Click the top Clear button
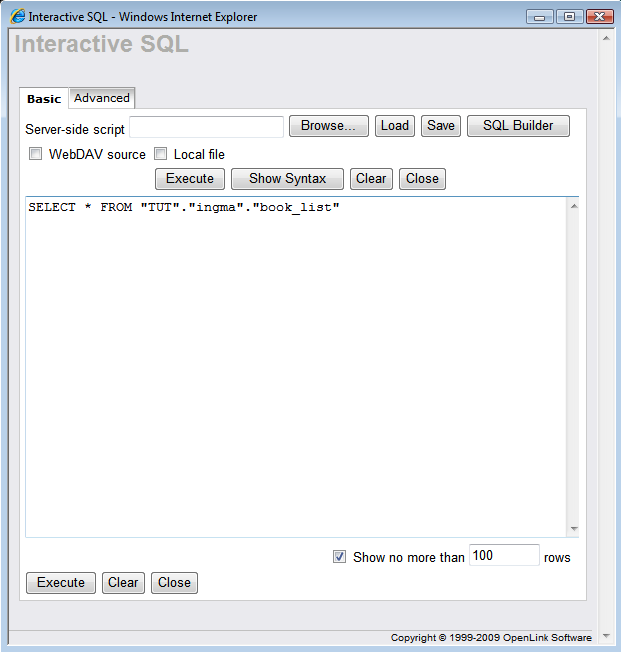Image resolution: width=621 pixels, height=652 pixels. pyautogui.click(x=371, y=179)
